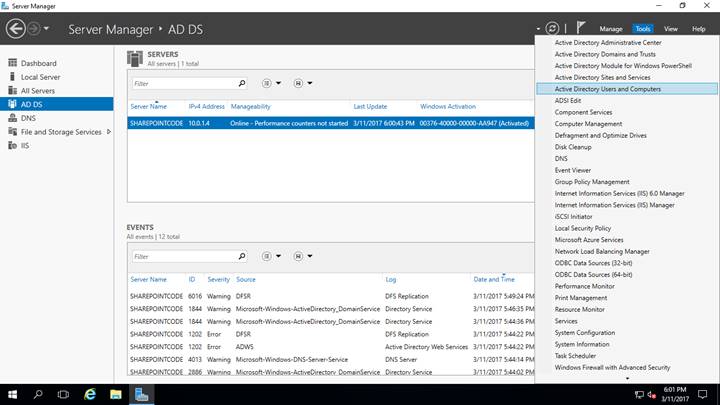This screenshot has width=720, height=405.
Task: Open the Windows Start button
Action: 12,394
